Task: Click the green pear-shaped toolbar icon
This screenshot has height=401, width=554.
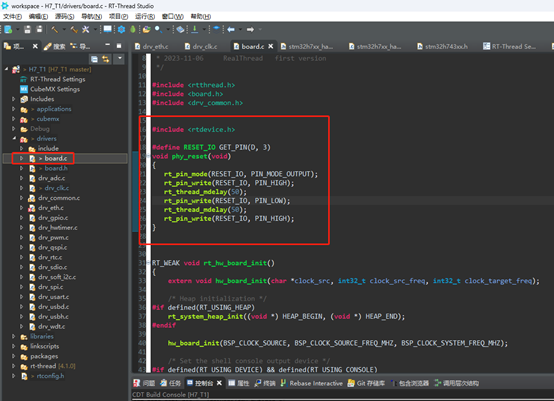Action: [x=133, y=30]
